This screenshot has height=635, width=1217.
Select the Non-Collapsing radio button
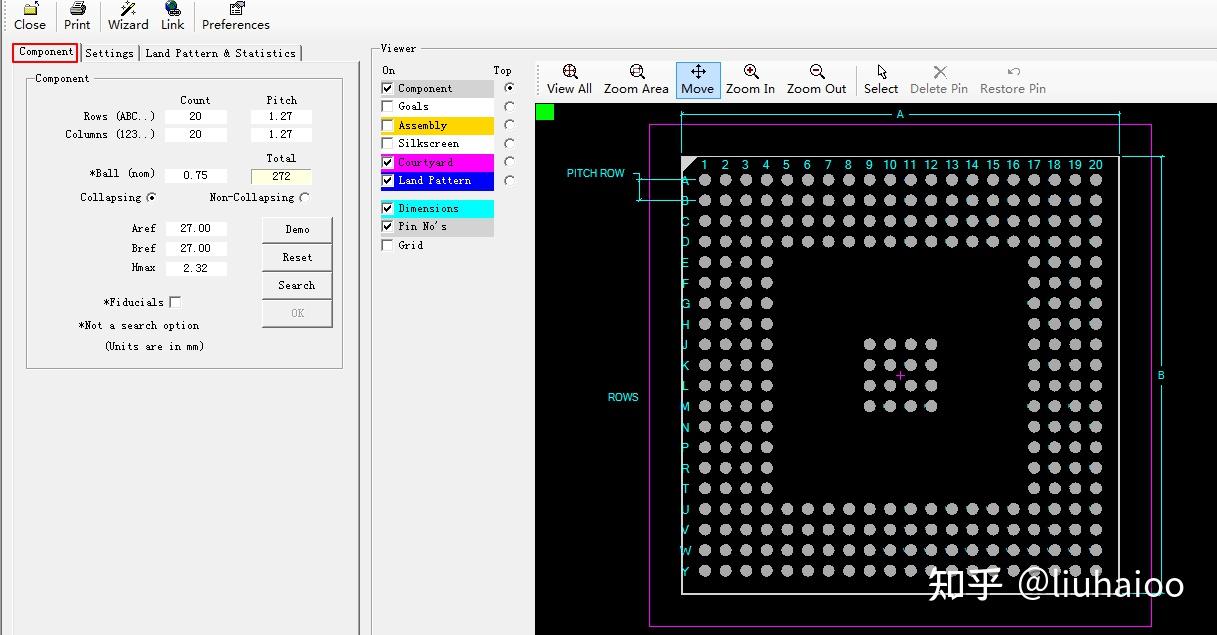coord(303,196)
